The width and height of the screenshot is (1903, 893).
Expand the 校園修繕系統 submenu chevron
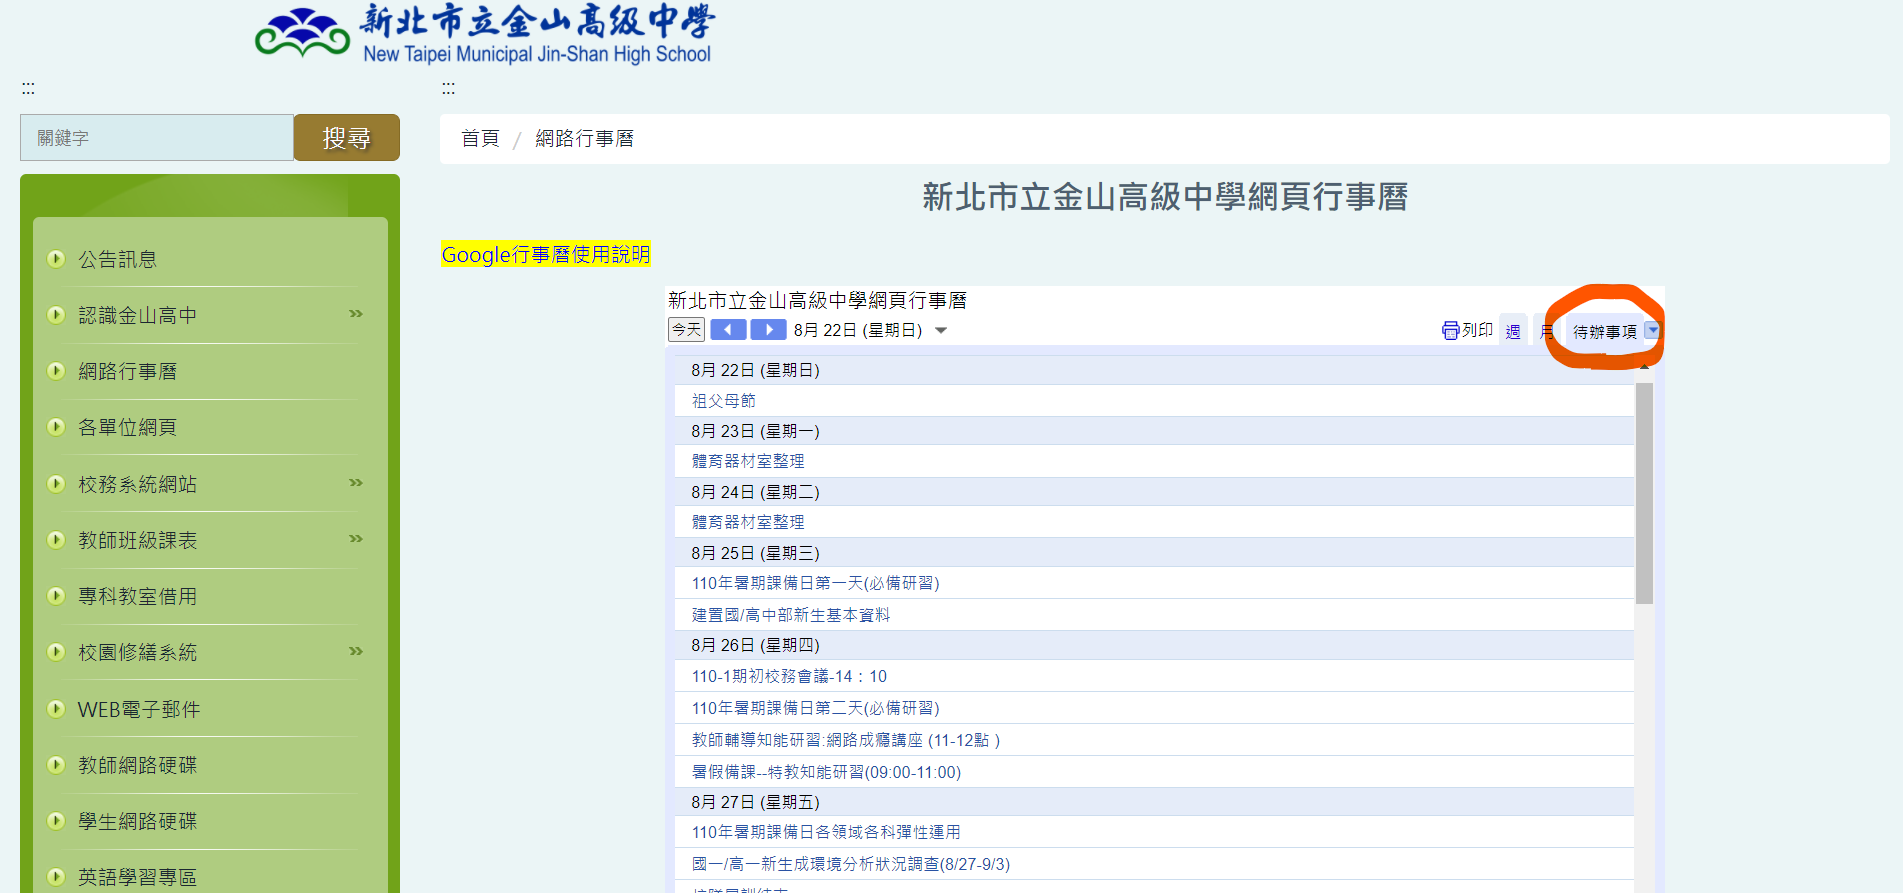[355, 651]
